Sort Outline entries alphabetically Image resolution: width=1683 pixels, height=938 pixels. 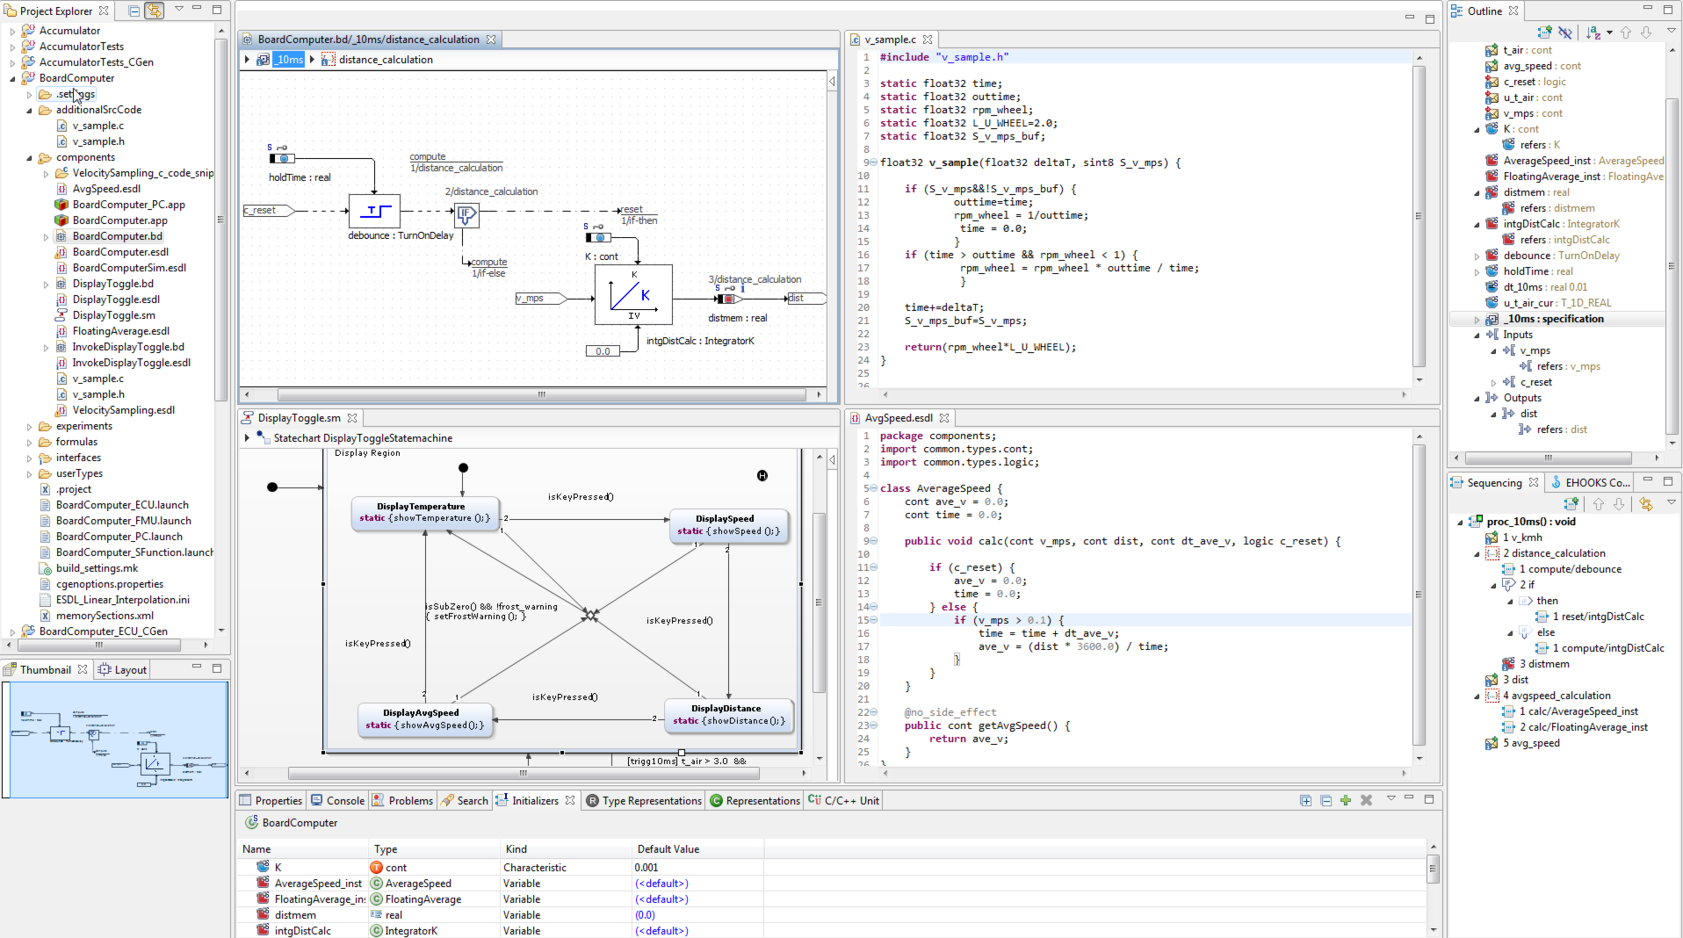point(1594,34)
